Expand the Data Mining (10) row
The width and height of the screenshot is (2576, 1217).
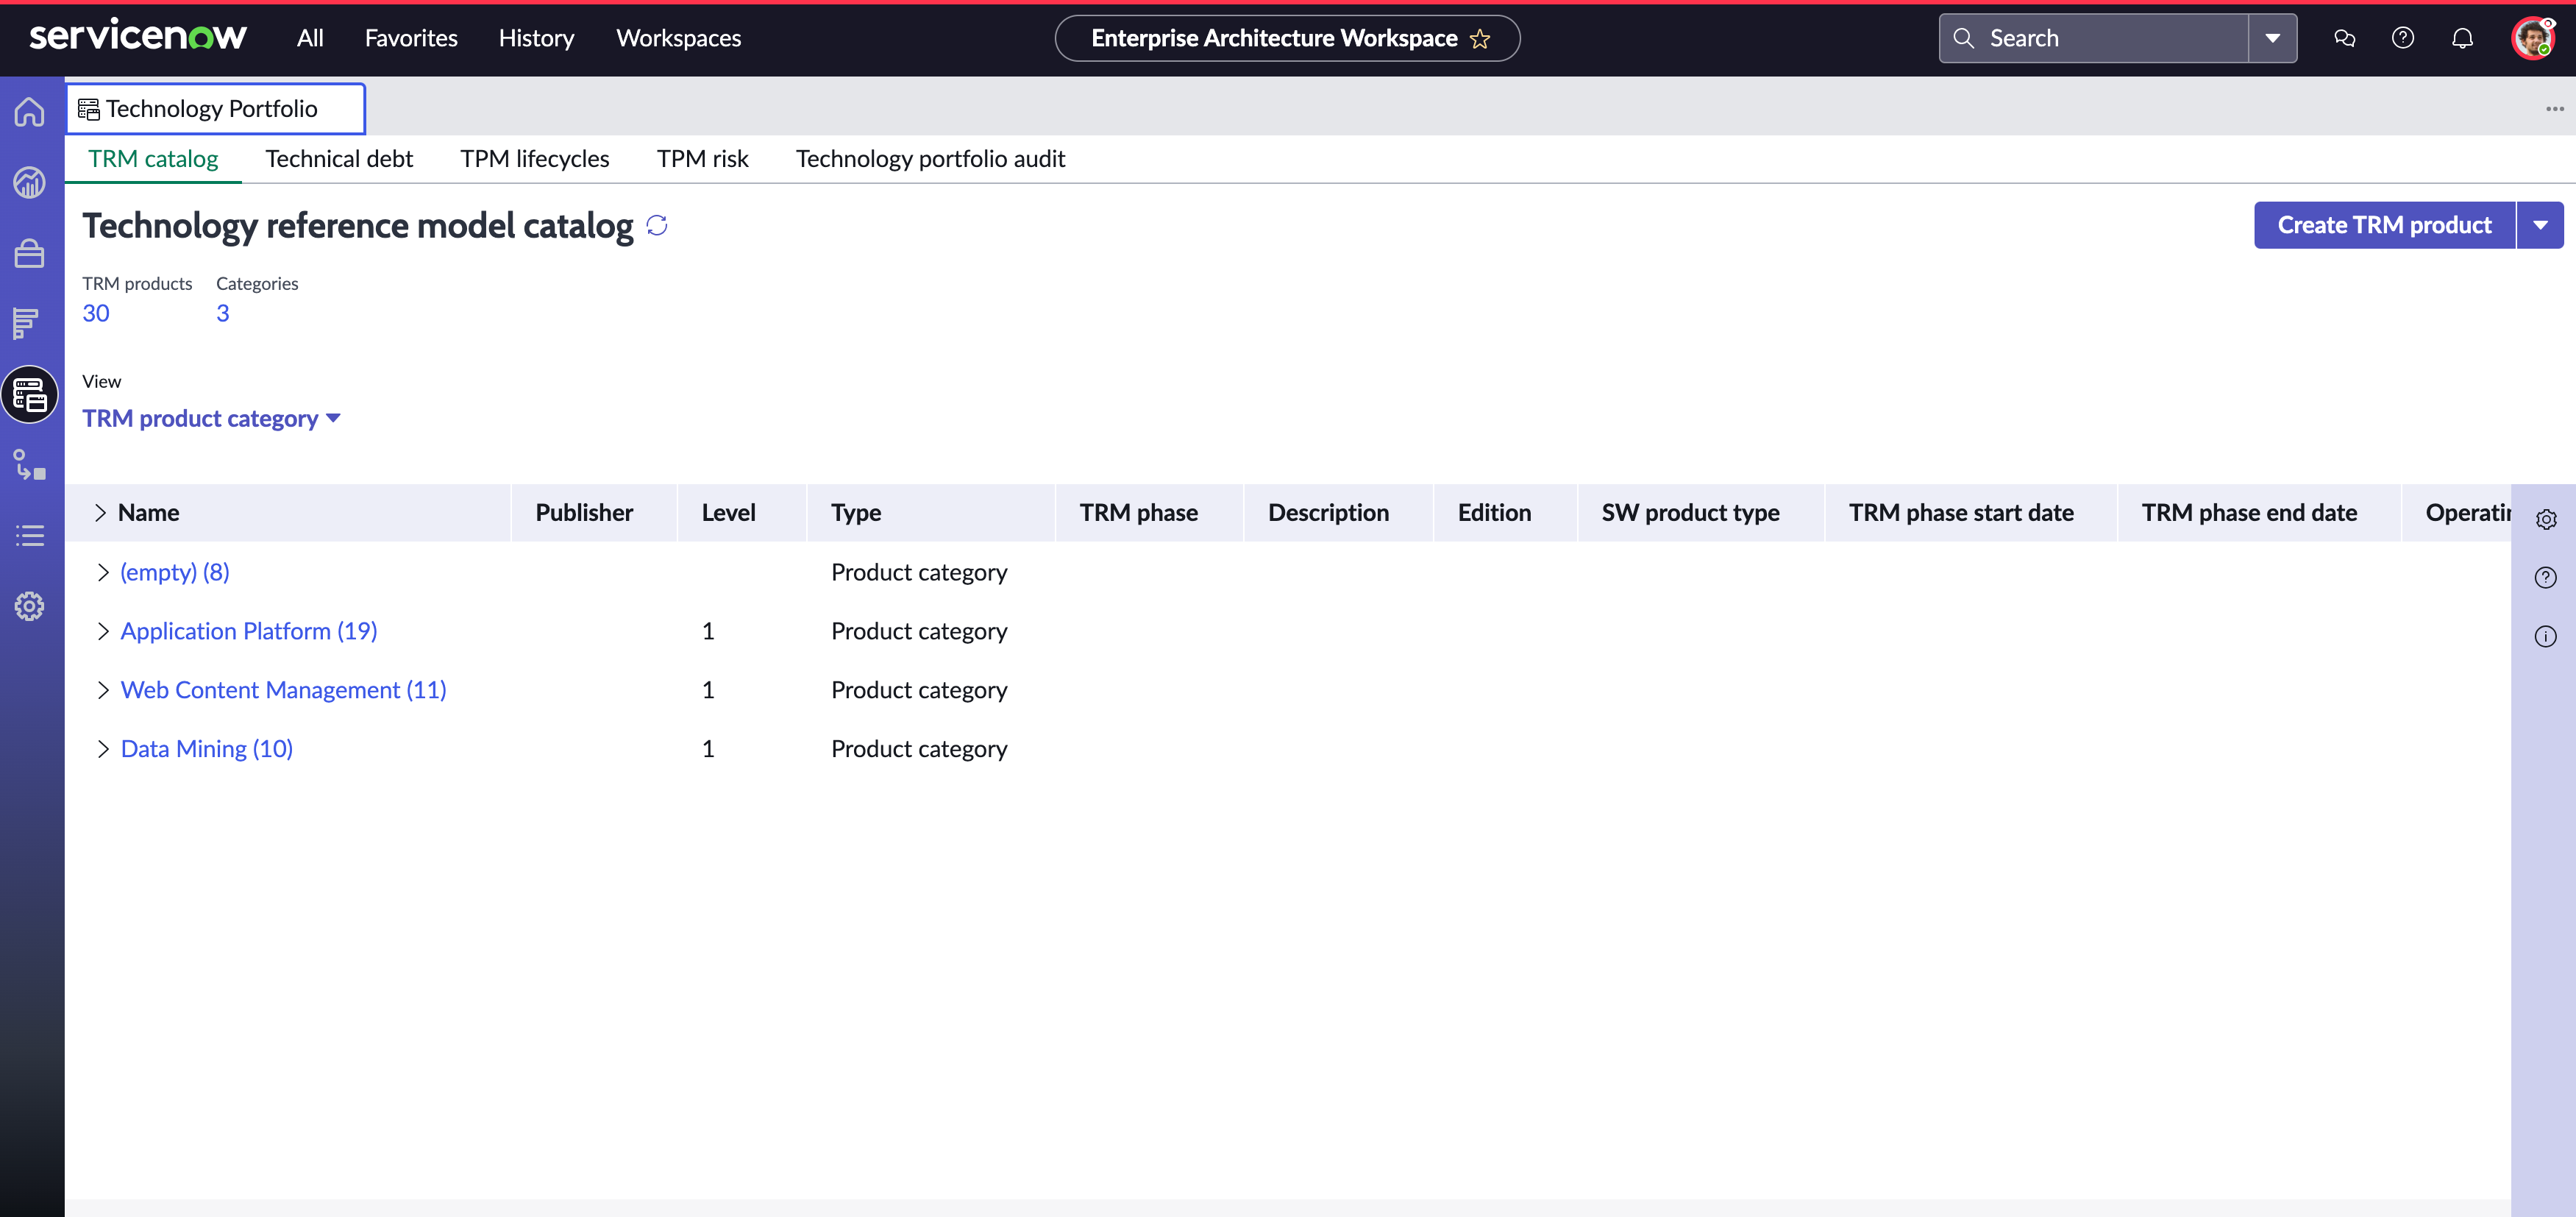click(x=102, y=749)
